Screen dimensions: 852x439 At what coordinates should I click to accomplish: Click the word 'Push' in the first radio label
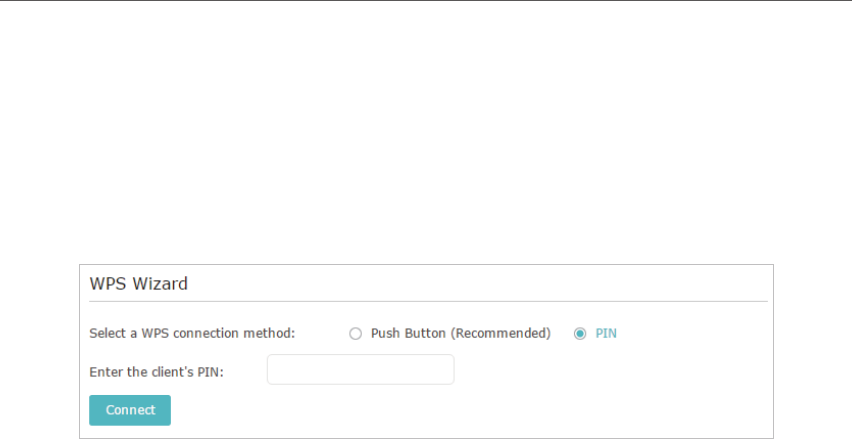pos(383,333)
